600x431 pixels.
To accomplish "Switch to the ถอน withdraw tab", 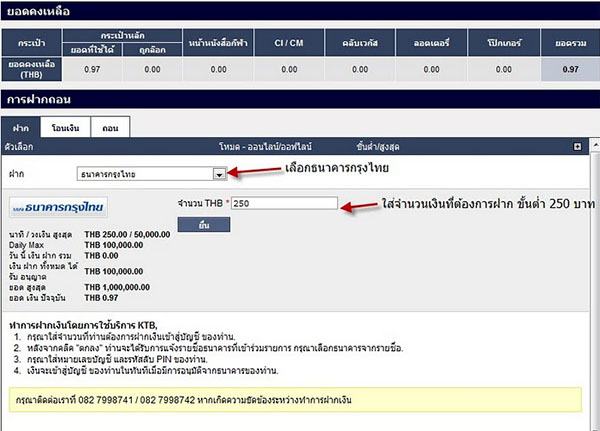I will 111,127.
